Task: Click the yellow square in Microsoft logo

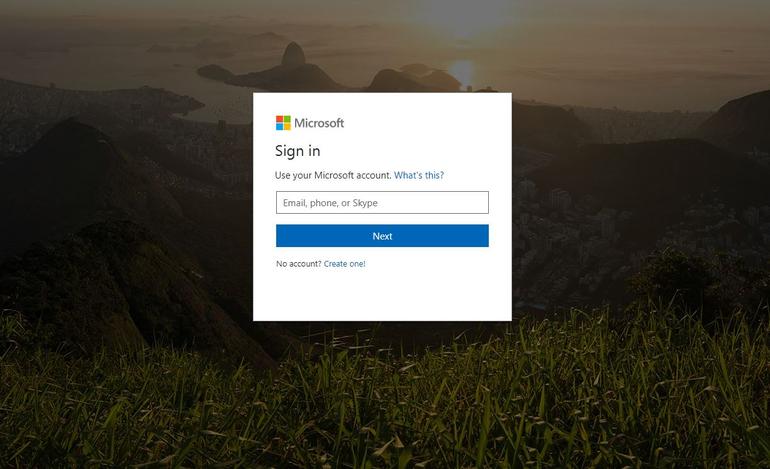Action: tap(287, 127)
